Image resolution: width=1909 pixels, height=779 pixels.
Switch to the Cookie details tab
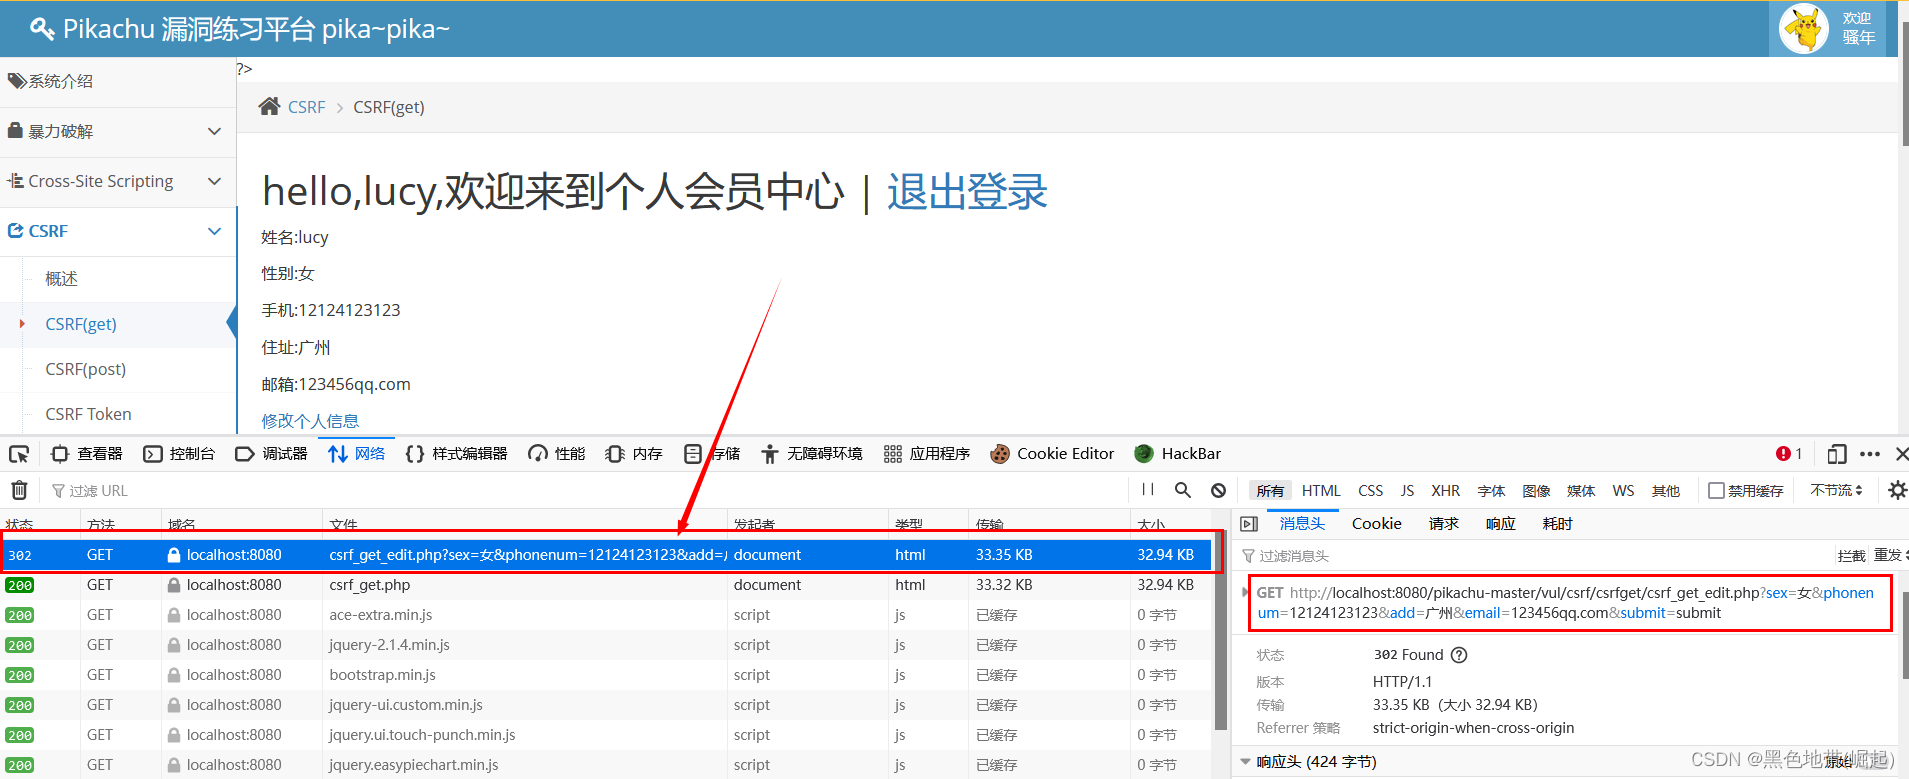[x=1377, y=524]
